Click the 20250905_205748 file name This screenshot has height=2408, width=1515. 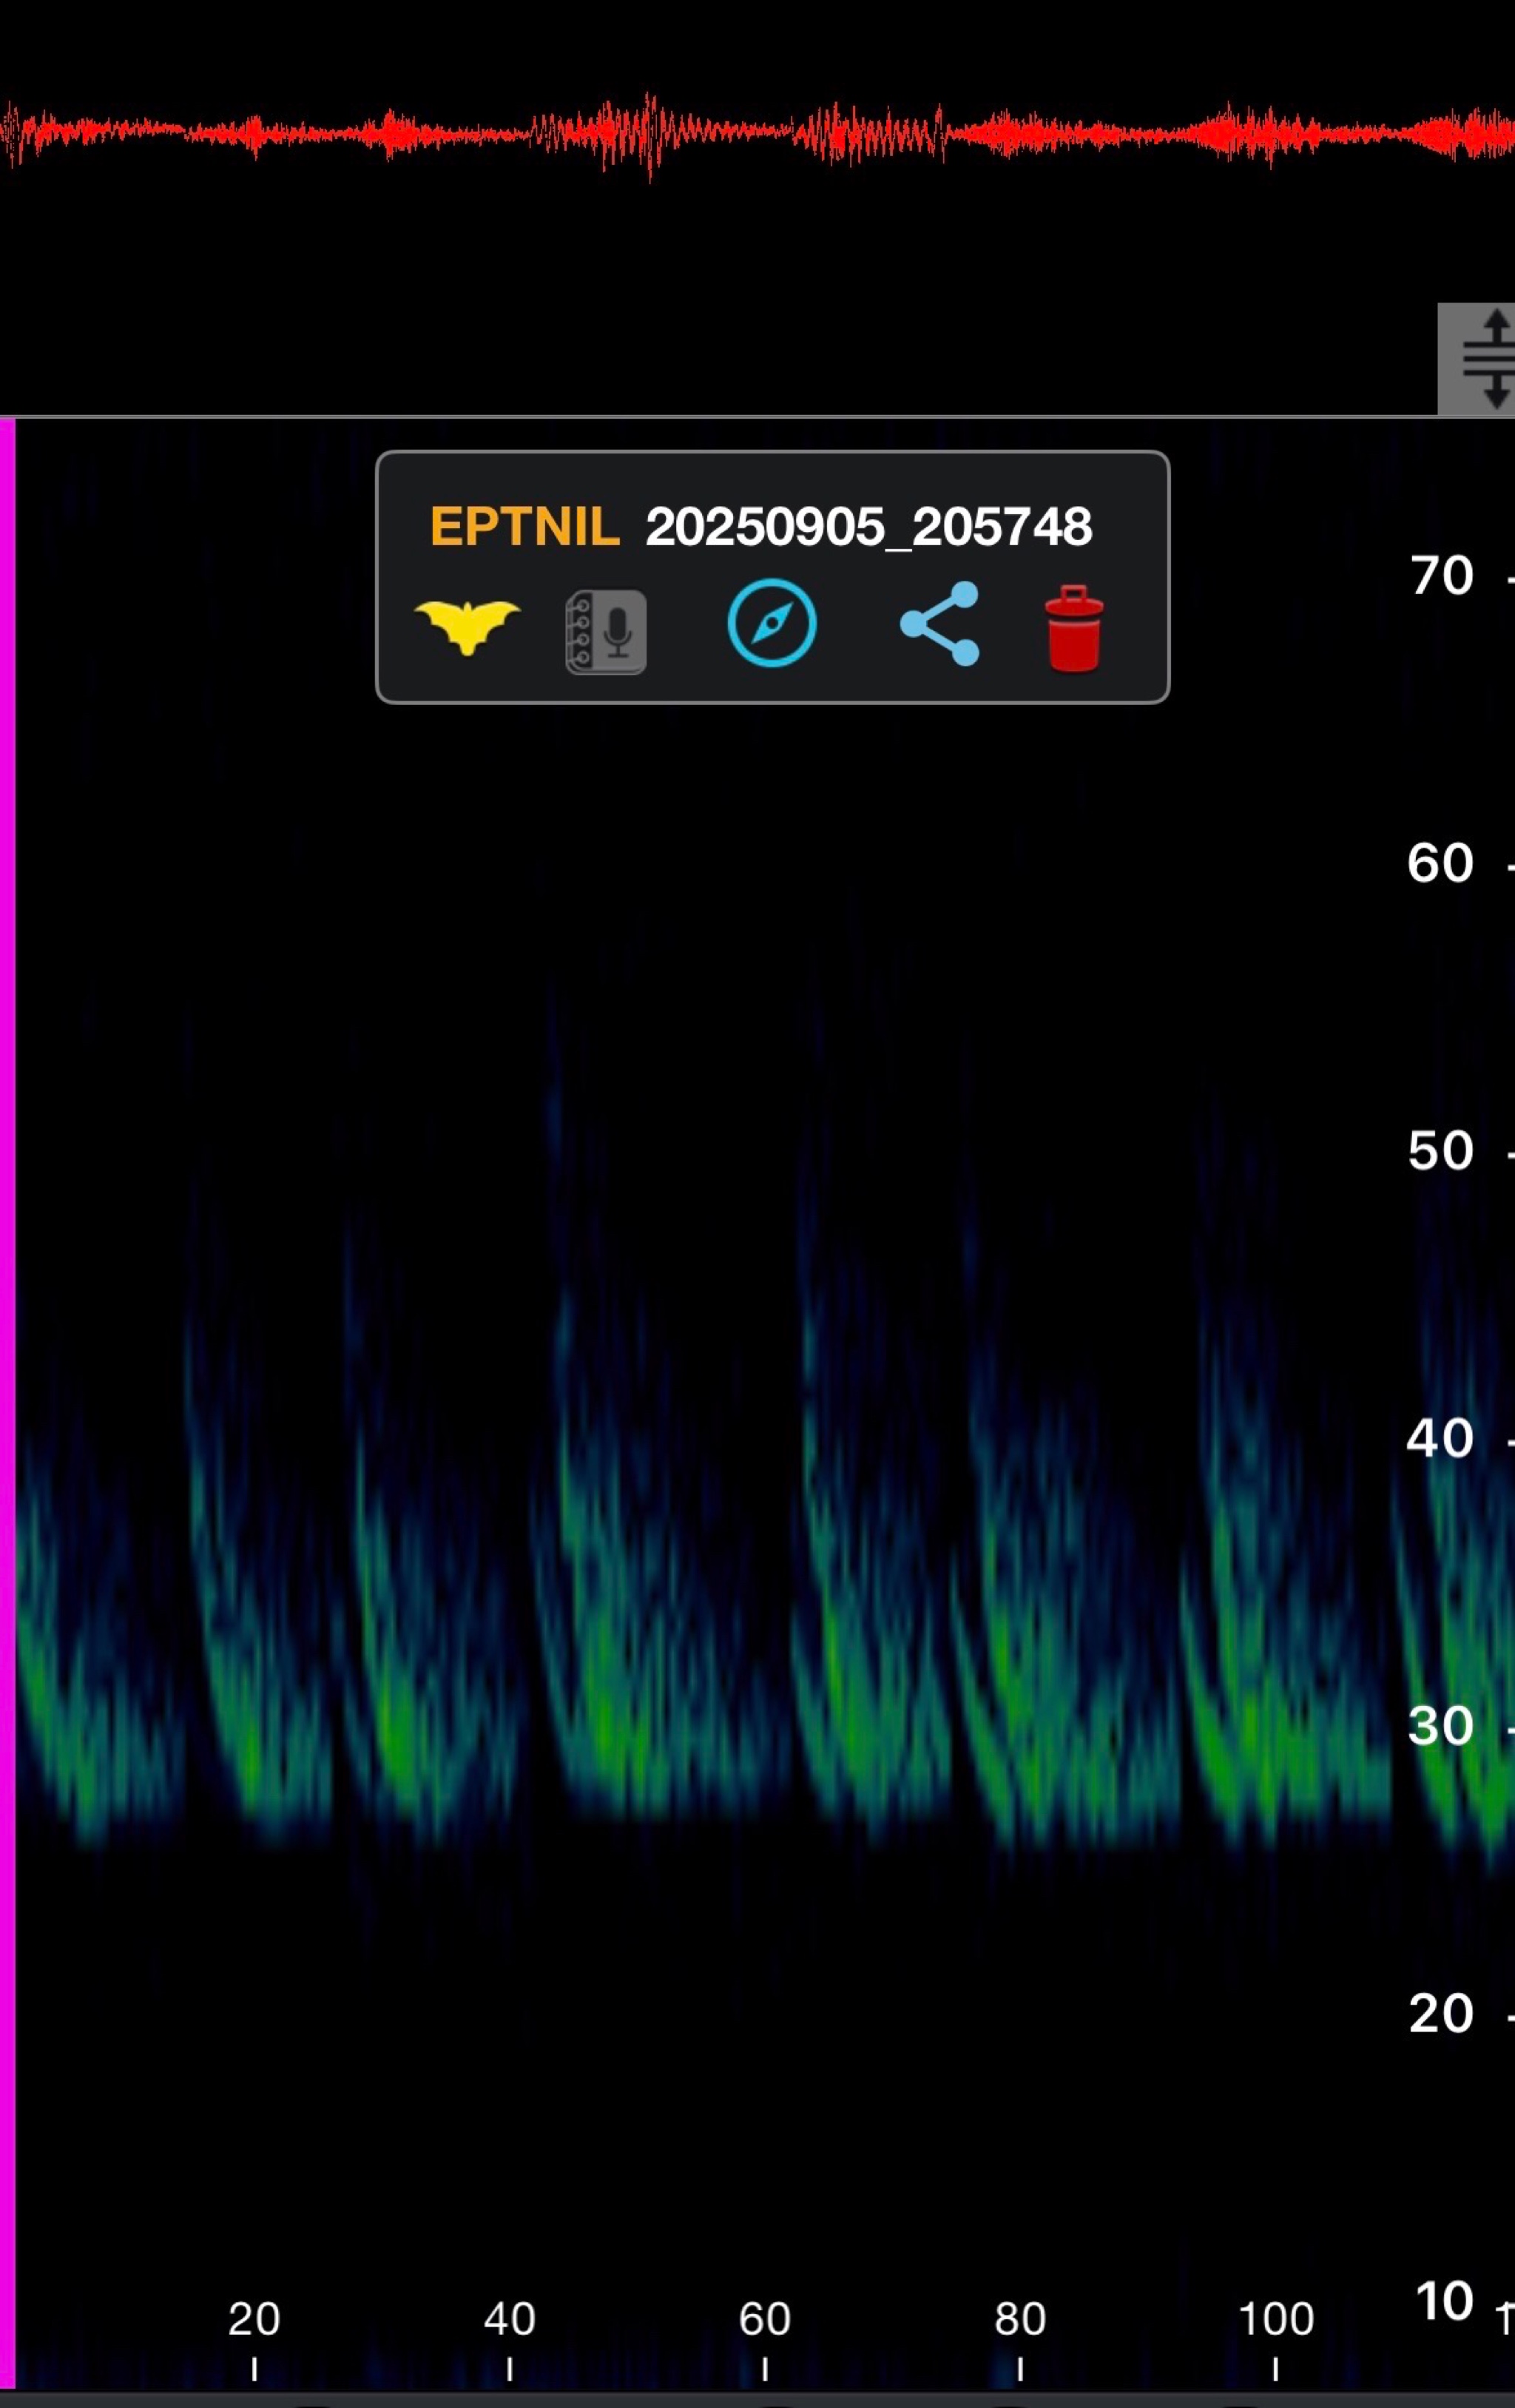coord(868,526)
